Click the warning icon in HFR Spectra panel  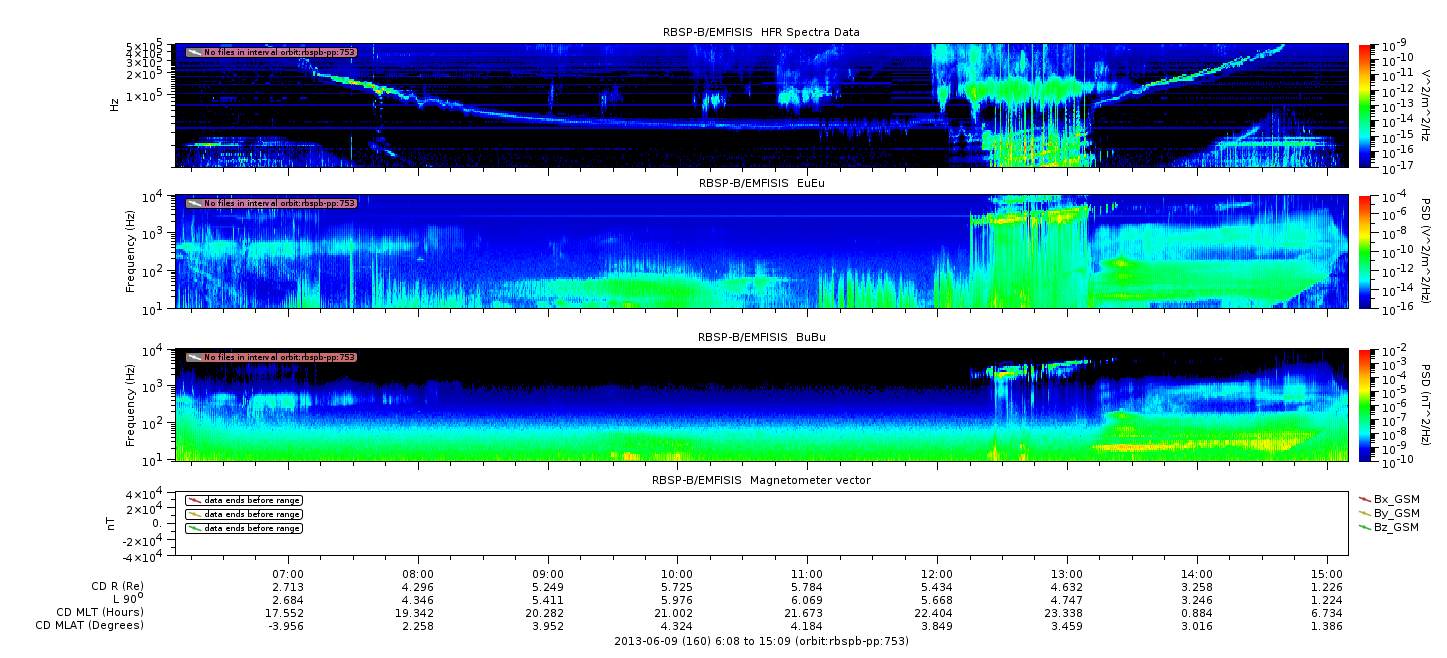[x=194, y=52]
